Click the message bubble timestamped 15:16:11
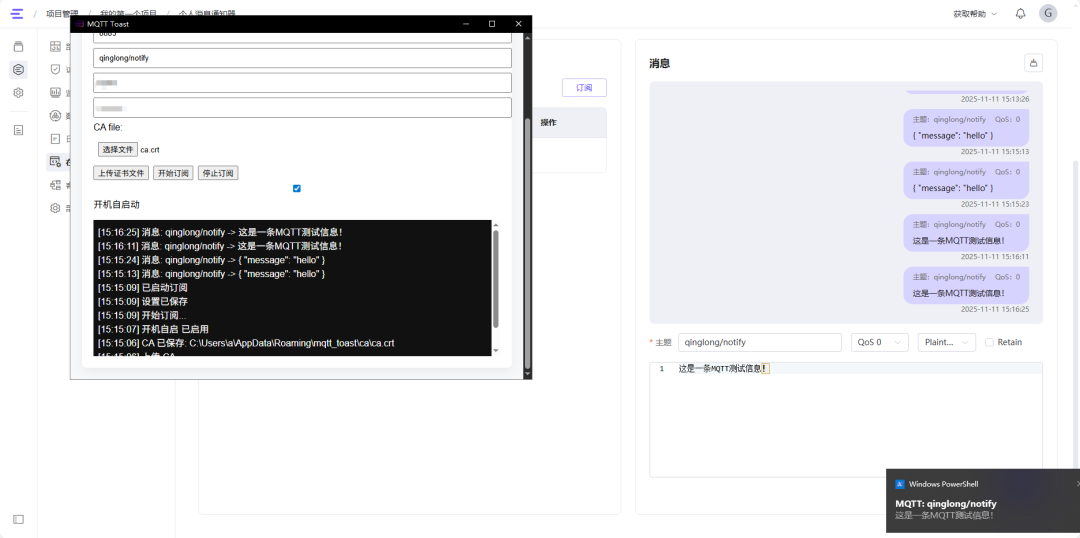This screenshot has width=1080, height=538. [x=966, y=233]
